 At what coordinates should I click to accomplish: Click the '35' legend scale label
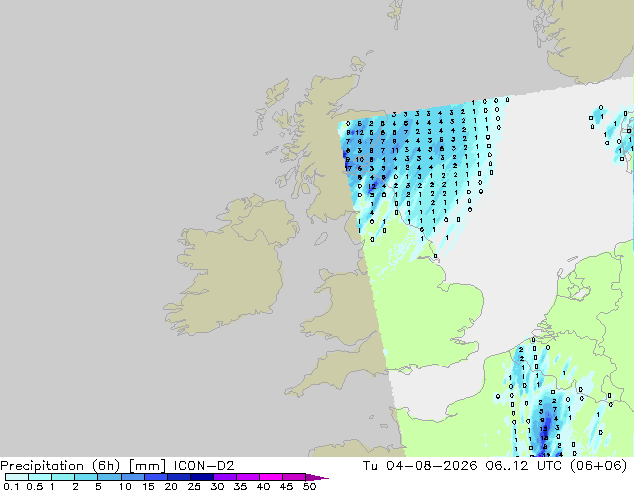click(240, 486)
